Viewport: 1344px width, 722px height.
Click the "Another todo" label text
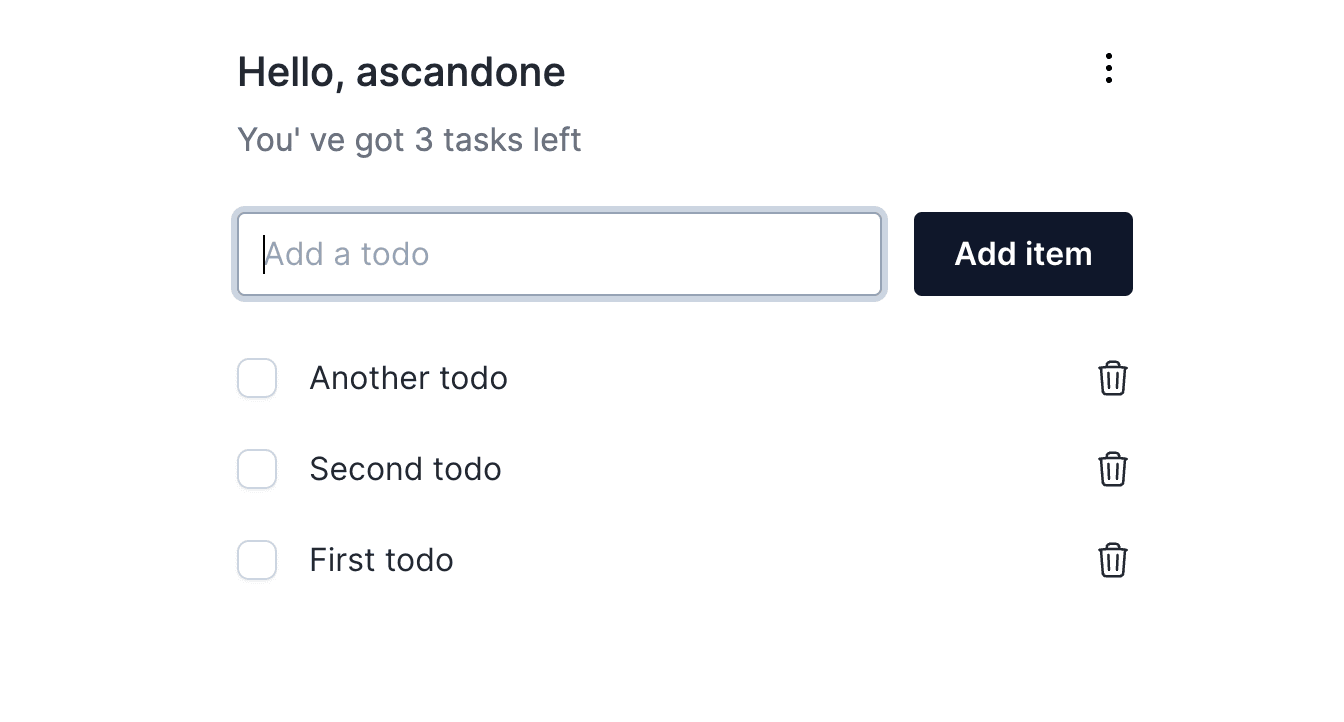click(x=408, y=378)
